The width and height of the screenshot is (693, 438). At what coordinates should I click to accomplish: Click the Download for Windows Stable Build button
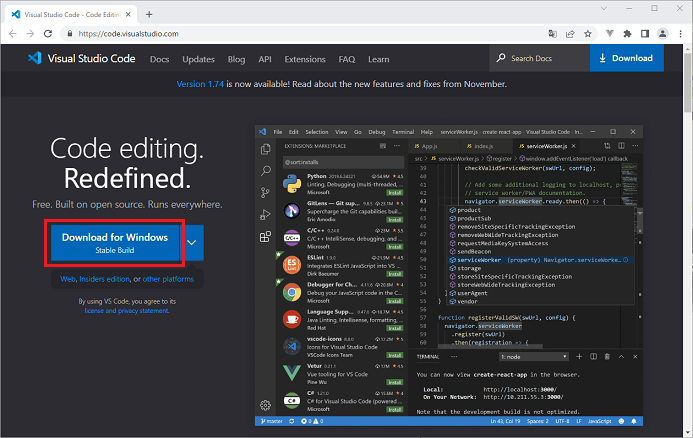point(115,243)
